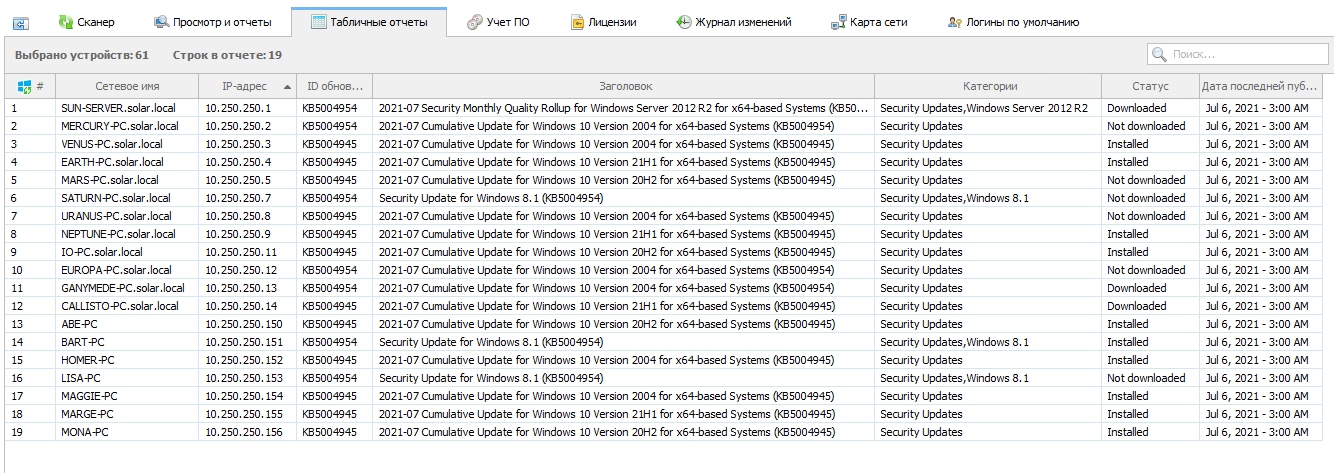Screen dimensions: 1334x473
Task: Click the Категории column header
Action: coord(989,87)
